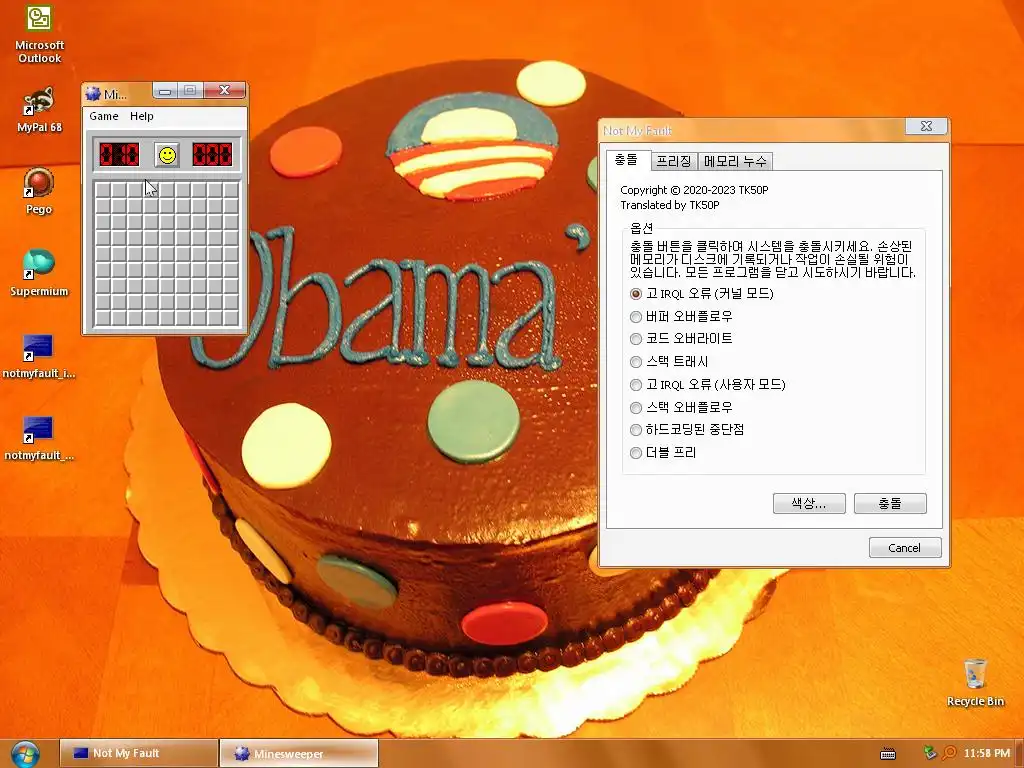Click the 충돌 crash button

pos(890,504)
